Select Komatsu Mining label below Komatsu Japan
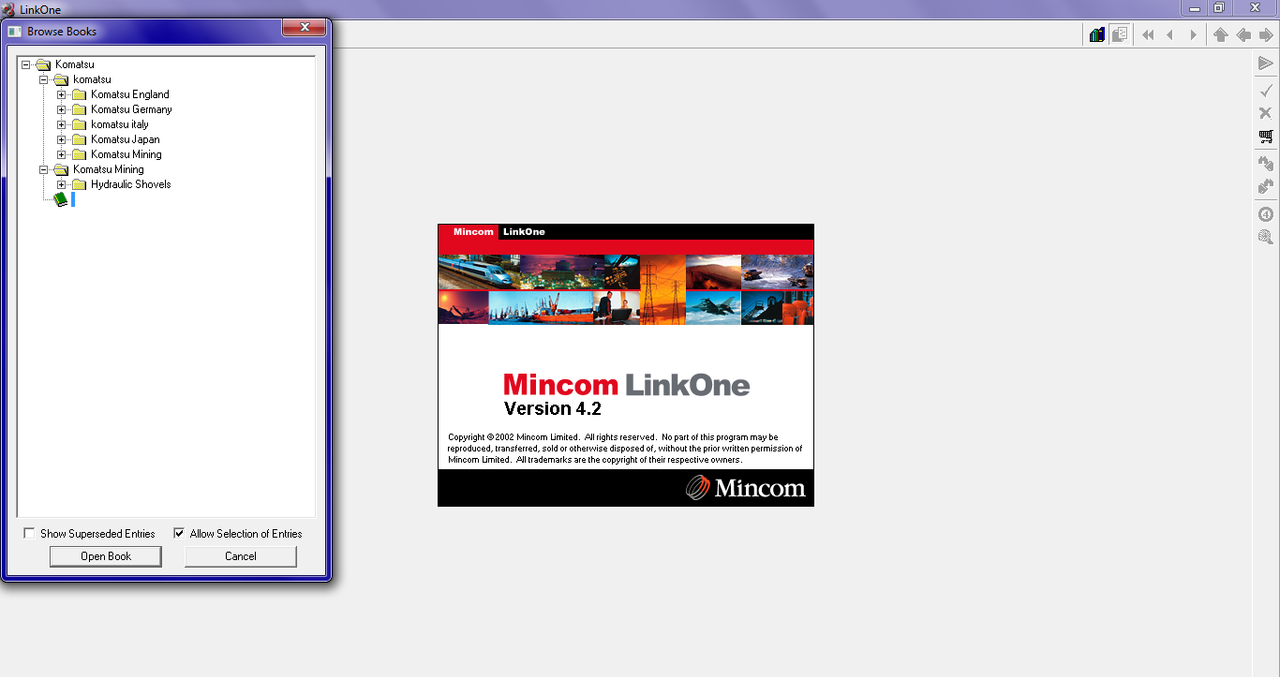1280x677 pixels. (x=126, y=155)
